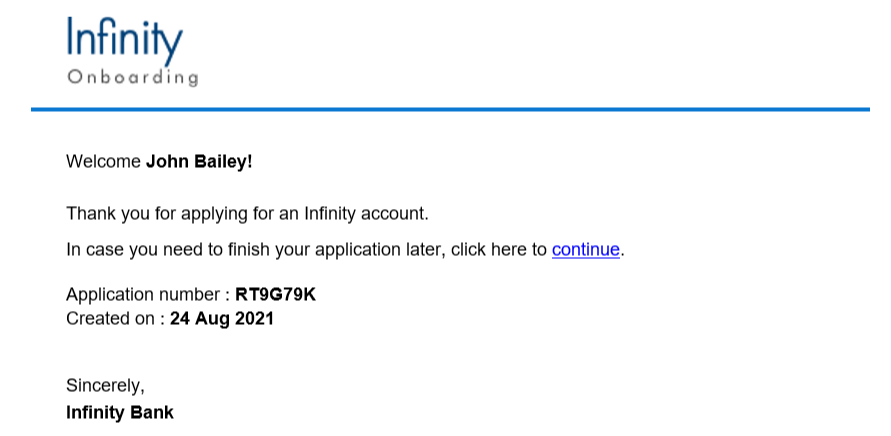This screenshot has height=436, width=891.
Task: Select the application code RT9G79K
Action: pos(275,295)
